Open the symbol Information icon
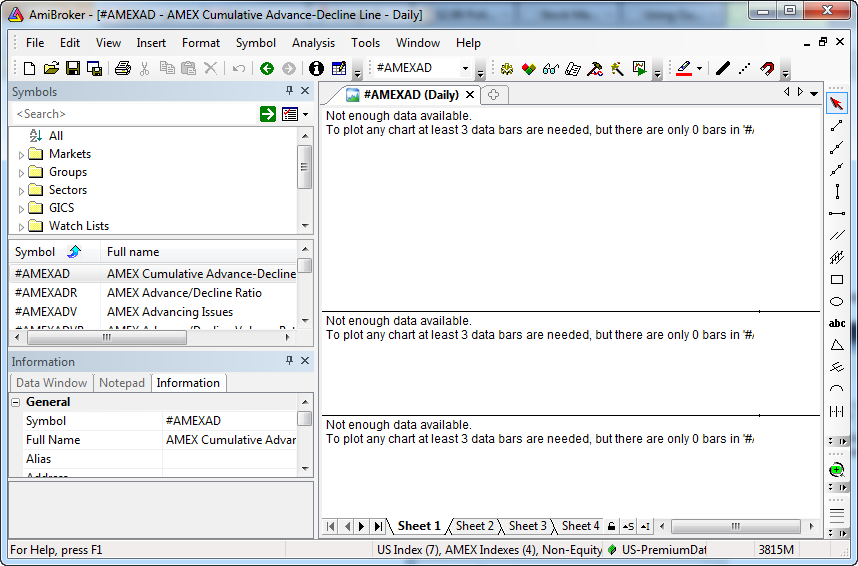This screenshot has height=566, width=858. coord(316,68)
